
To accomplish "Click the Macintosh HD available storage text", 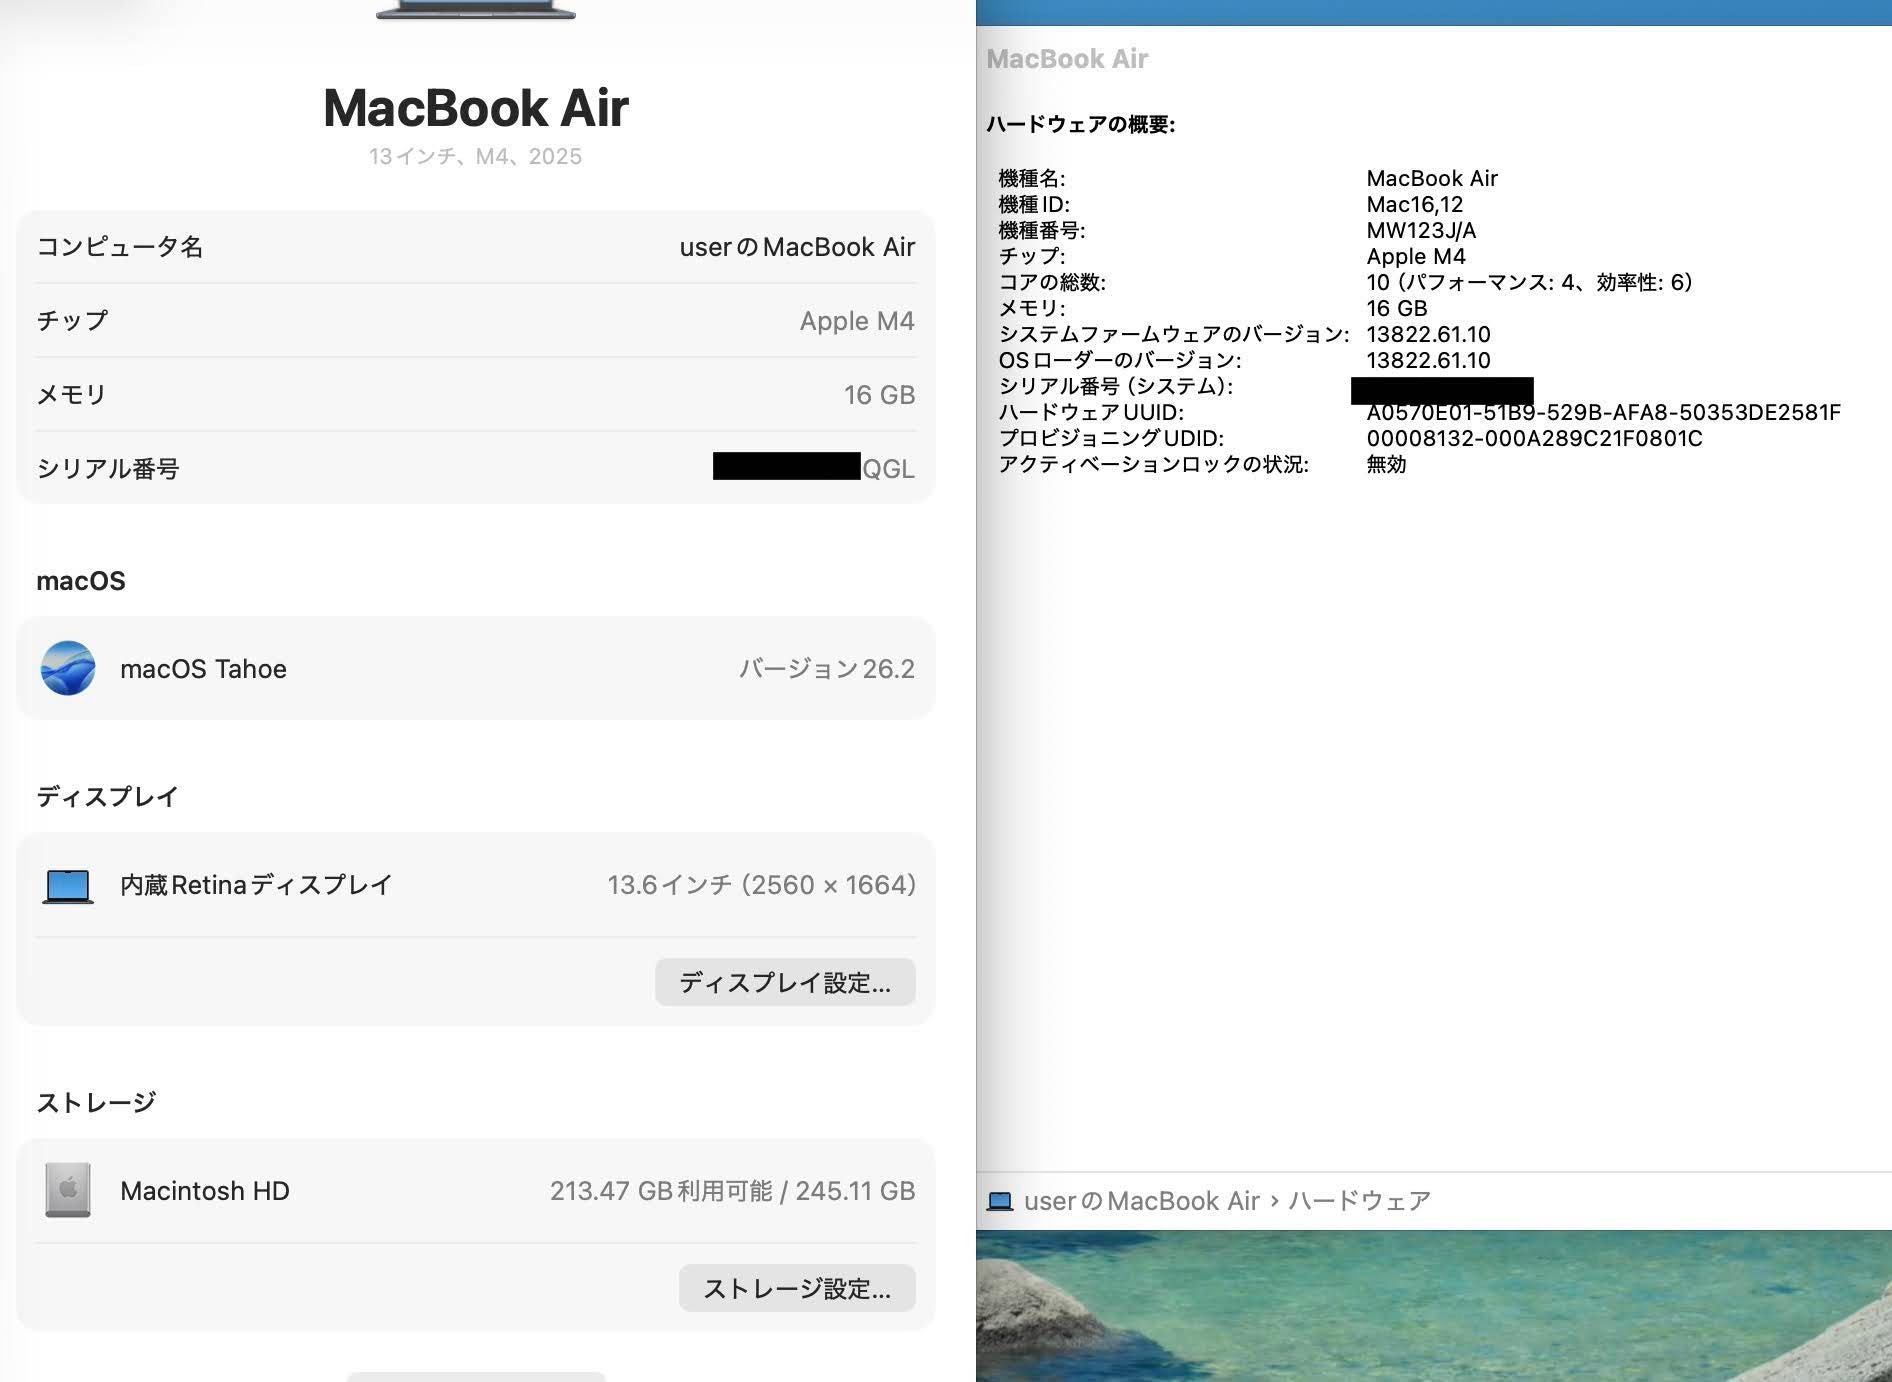I will tap(732, 1191).
